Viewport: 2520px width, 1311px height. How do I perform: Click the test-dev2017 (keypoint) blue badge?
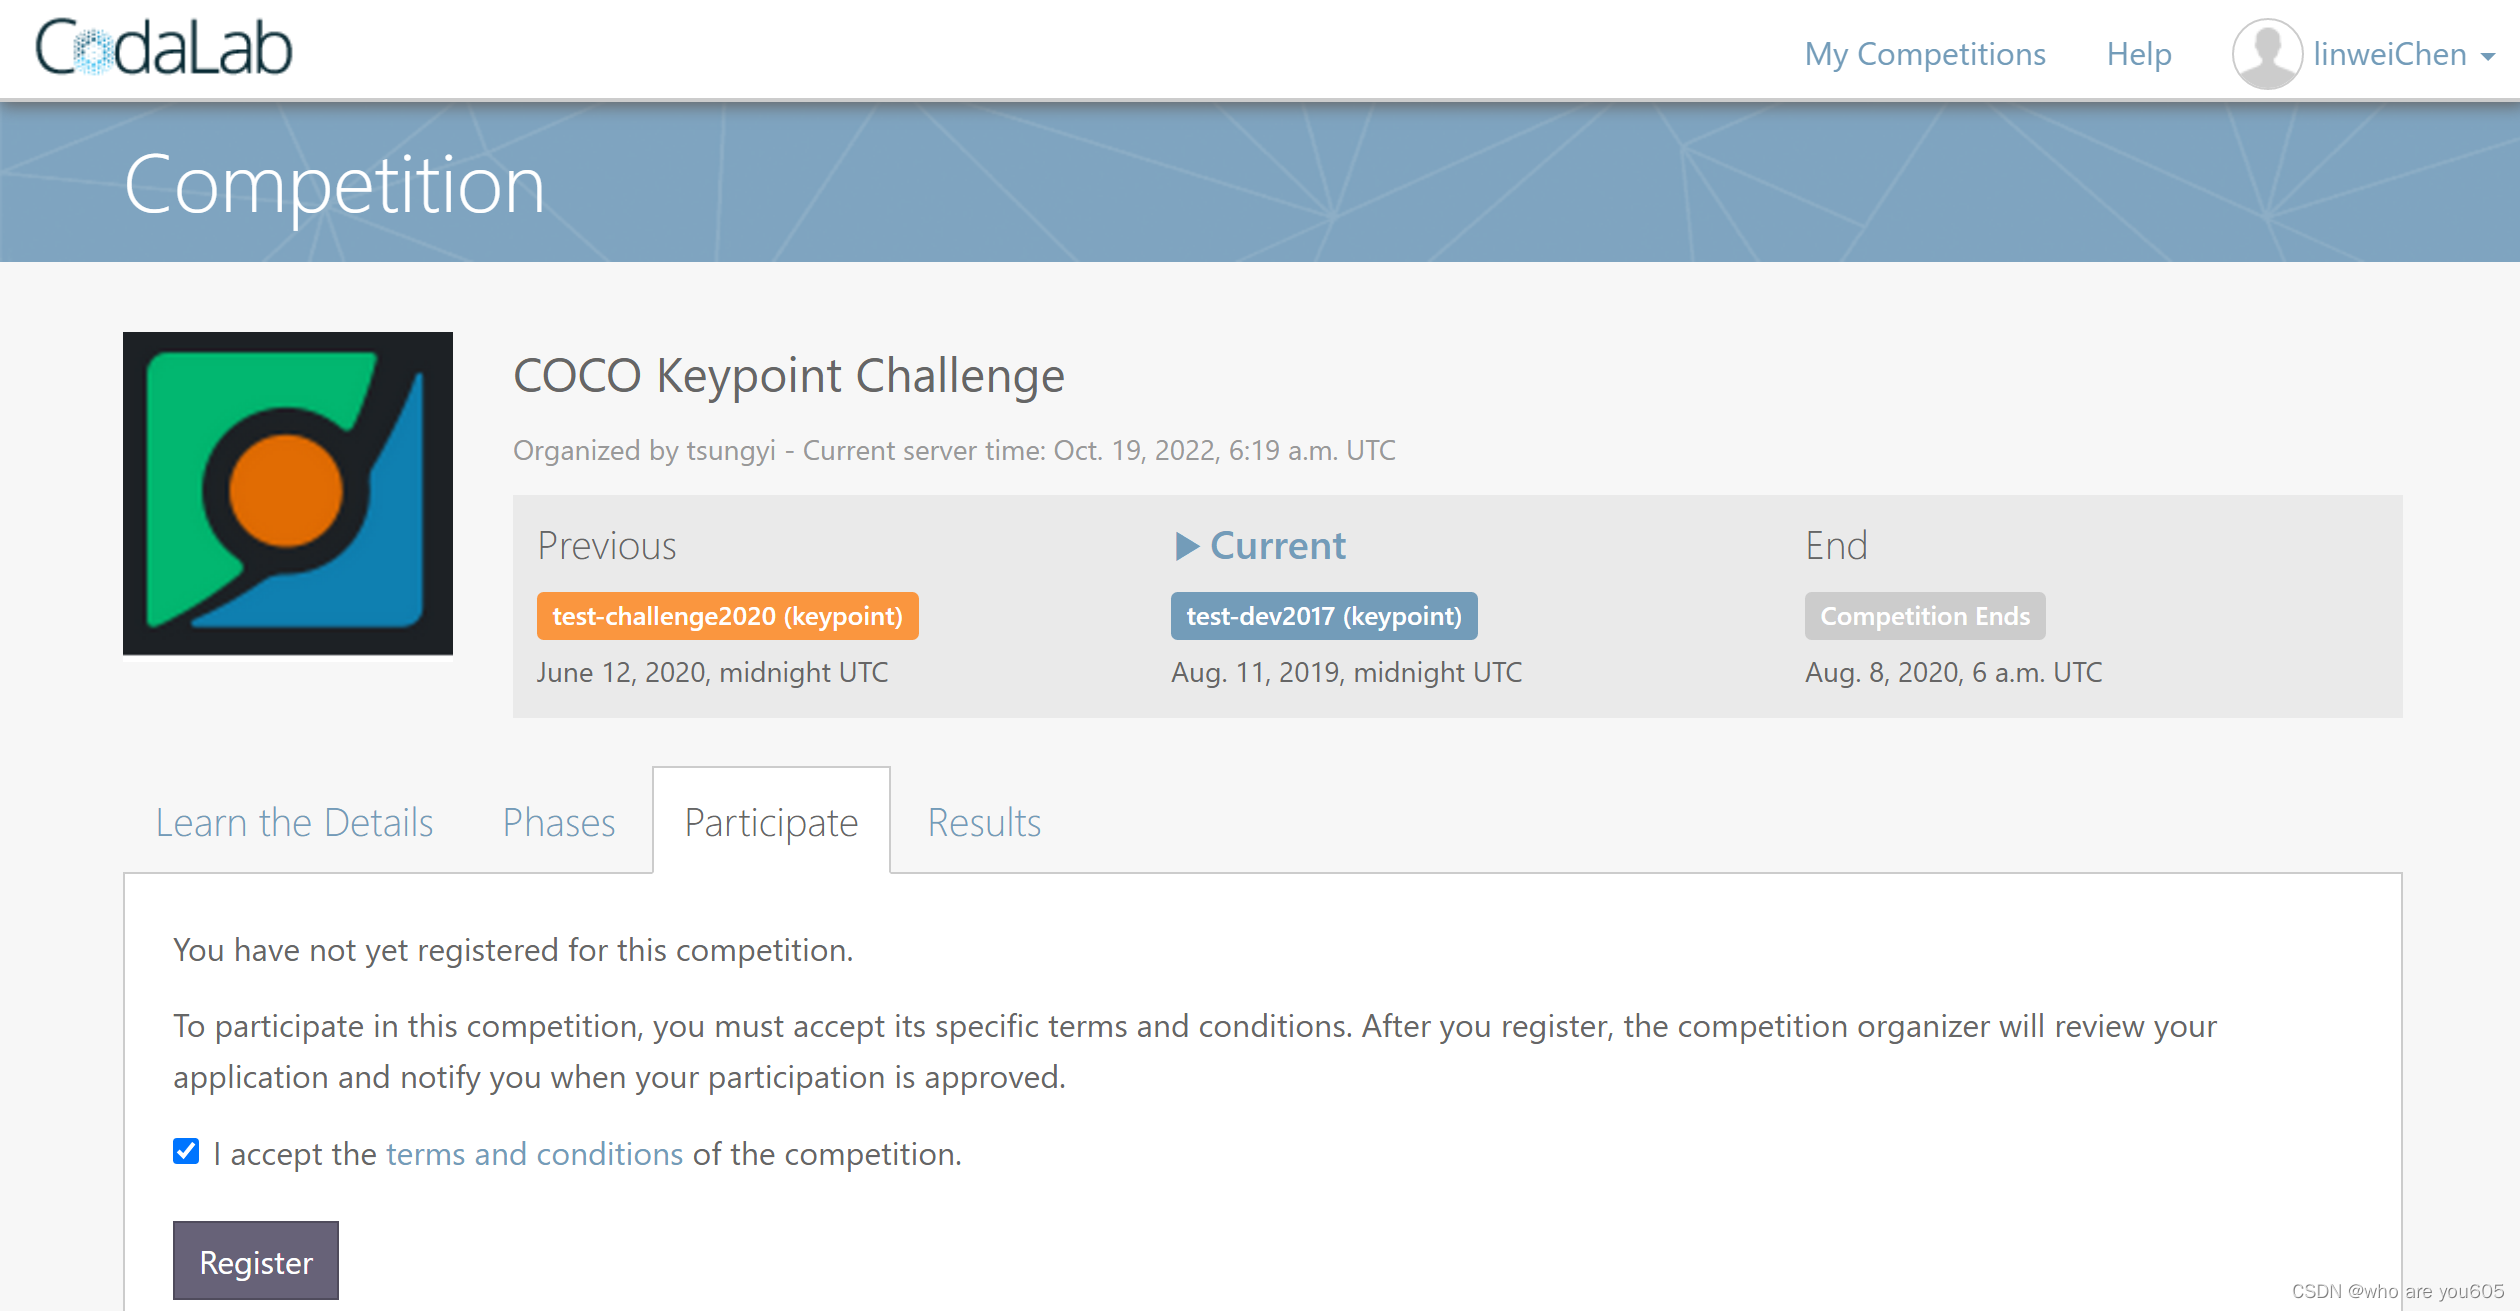1324,616
